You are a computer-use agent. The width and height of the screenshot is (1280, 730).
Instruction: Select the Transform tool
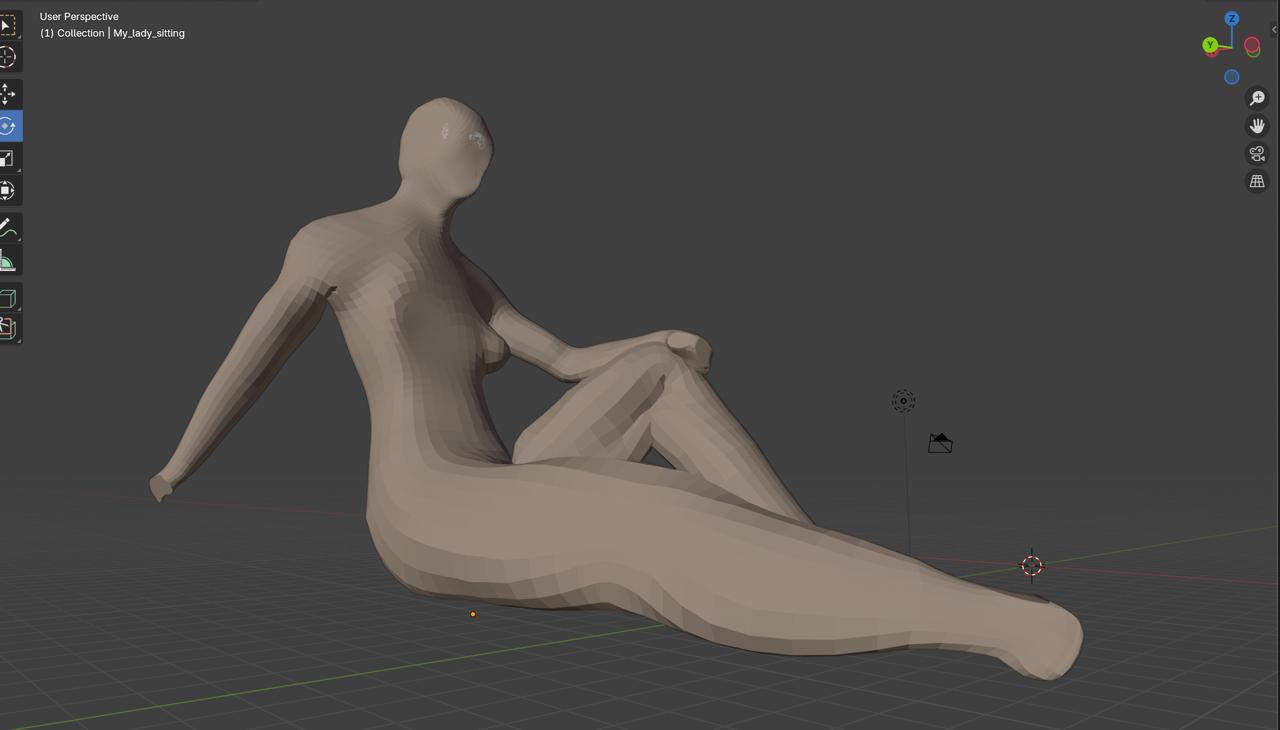(8, 190)
